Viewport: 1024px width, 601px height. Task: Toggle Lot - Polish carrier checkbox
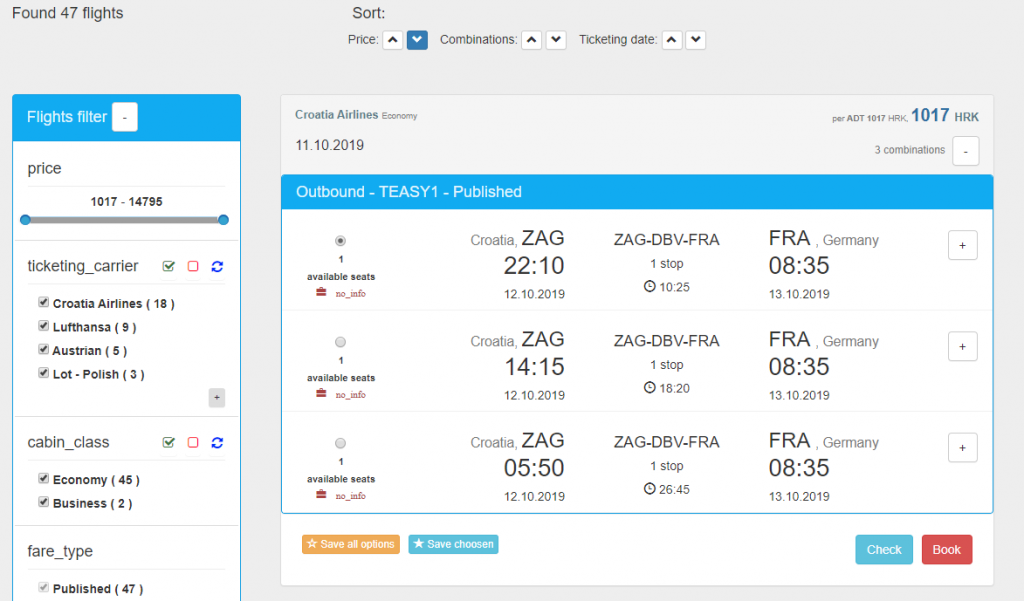[x=44, y=372]
